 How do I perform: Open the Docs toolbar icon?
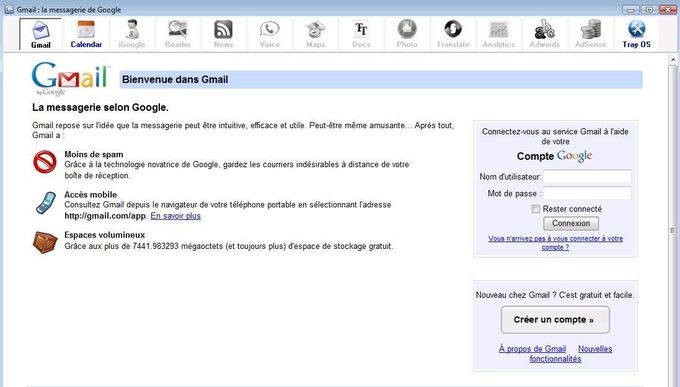tap(361, 34)
